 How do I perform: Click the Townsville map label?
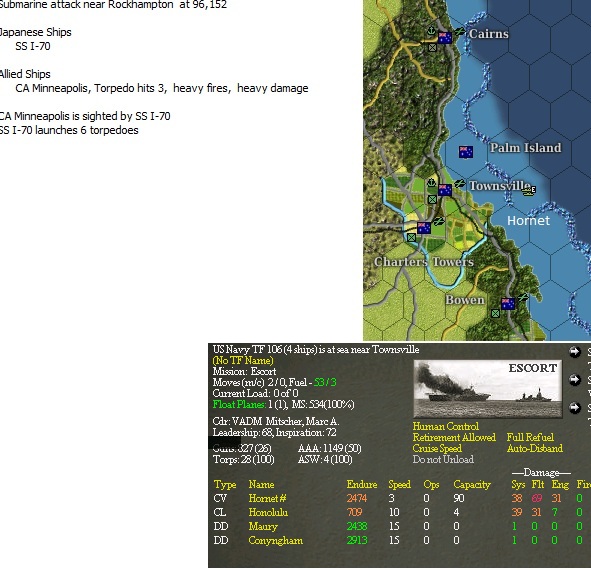(500, 185)
